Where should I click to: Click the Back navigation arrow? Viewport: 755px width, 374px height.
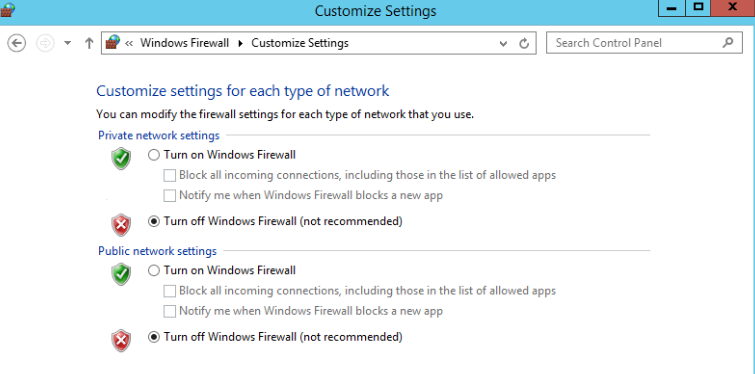click(16, 43)
